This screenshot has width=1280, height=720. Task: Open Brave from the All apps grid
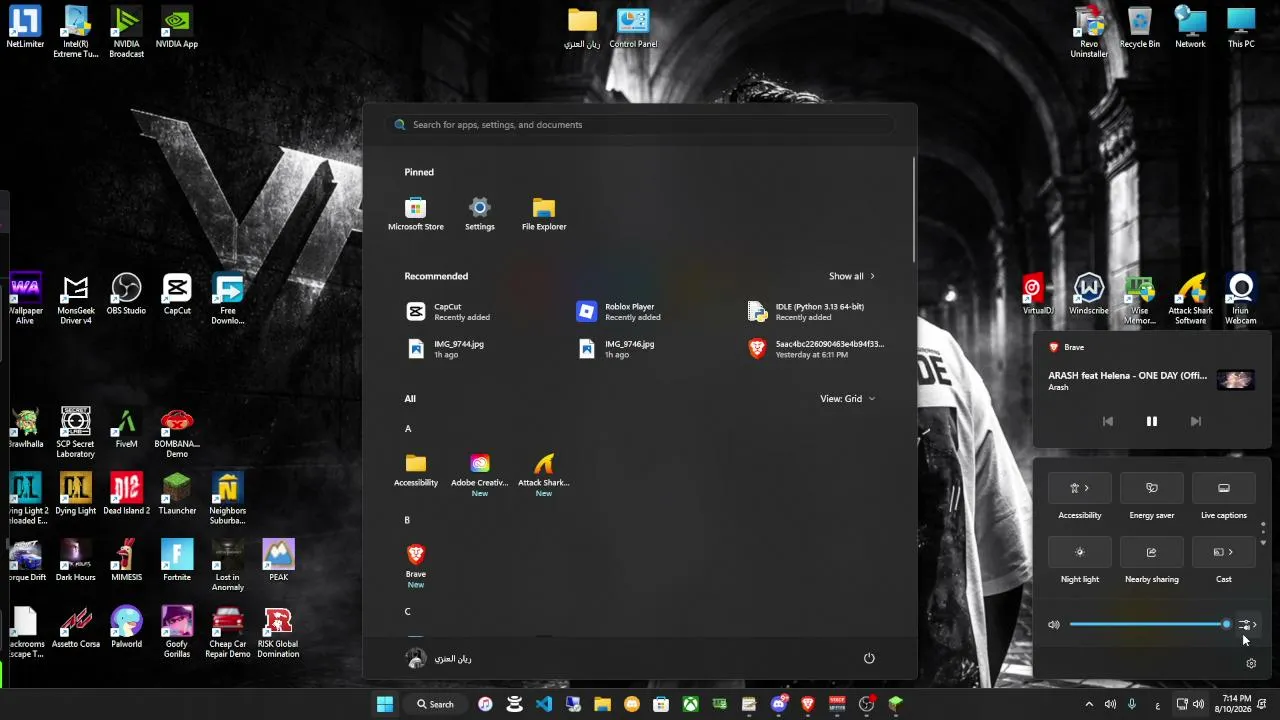tap(416, 565)
